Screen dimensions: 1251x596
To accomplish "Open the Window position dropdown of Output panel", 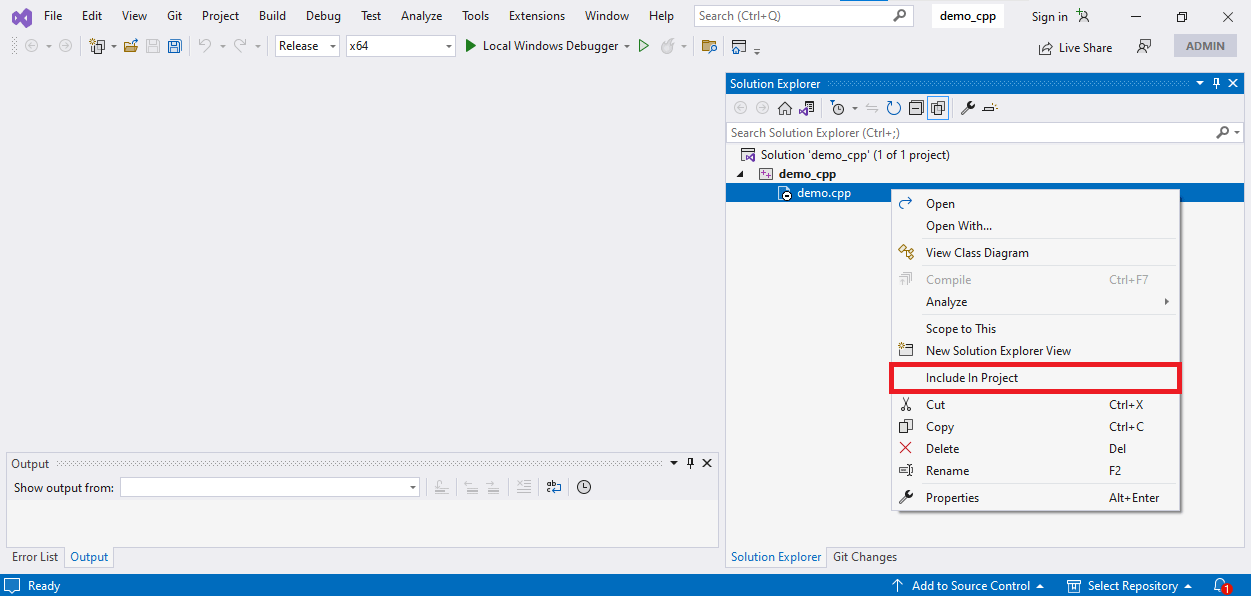I will 674,463.
